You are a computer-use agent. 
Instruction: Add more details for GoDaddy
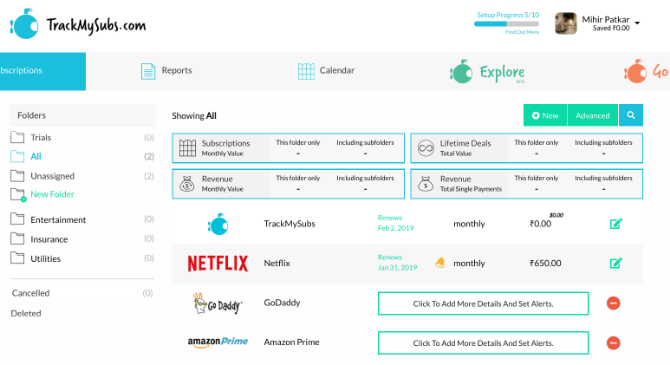point(483,303)
